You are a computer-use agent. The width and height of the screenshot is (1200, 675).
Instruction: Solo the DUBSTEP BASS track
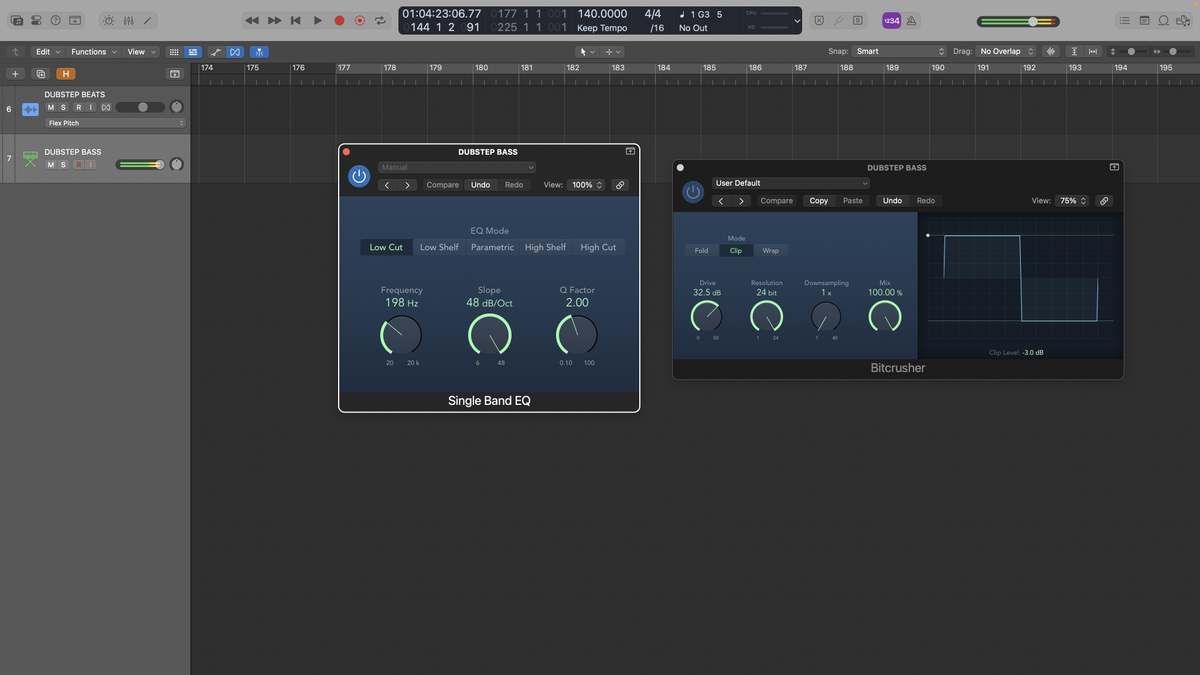pos(63,165)
